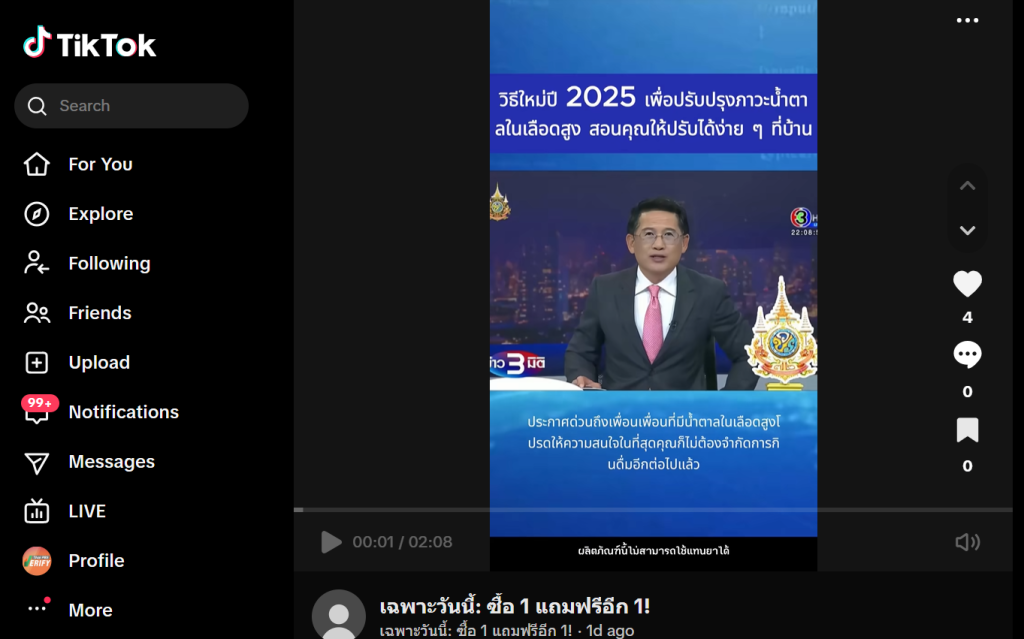Open the Explore compass icon
Viewport: 1024px width, 639px height.
37,214
